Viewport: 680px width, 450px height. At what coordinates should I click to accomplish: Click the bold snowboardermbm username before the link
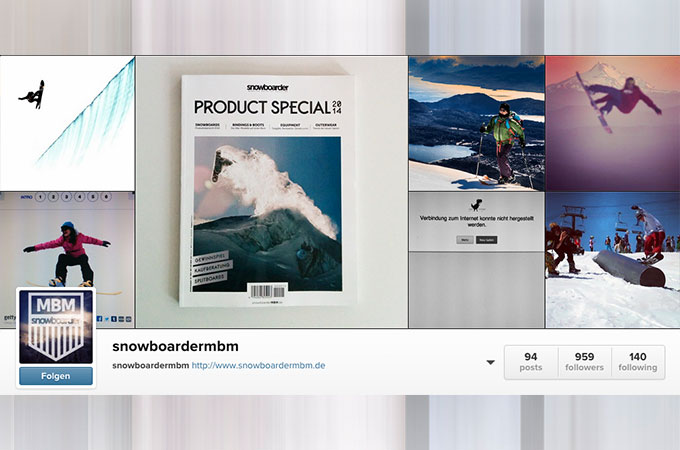coord(150,365)
